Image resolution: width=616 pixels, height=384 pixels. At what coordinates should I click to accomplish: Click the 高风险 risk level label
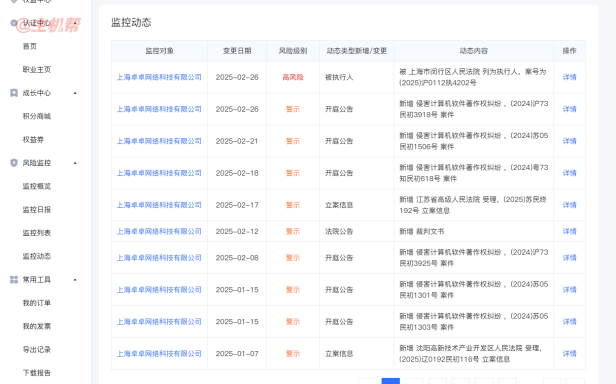(x=293, y=77)
